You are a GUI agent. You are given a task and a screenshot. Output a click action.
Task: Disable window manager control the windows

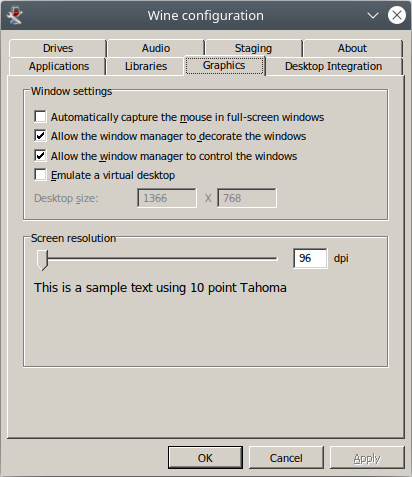point(40,156)
